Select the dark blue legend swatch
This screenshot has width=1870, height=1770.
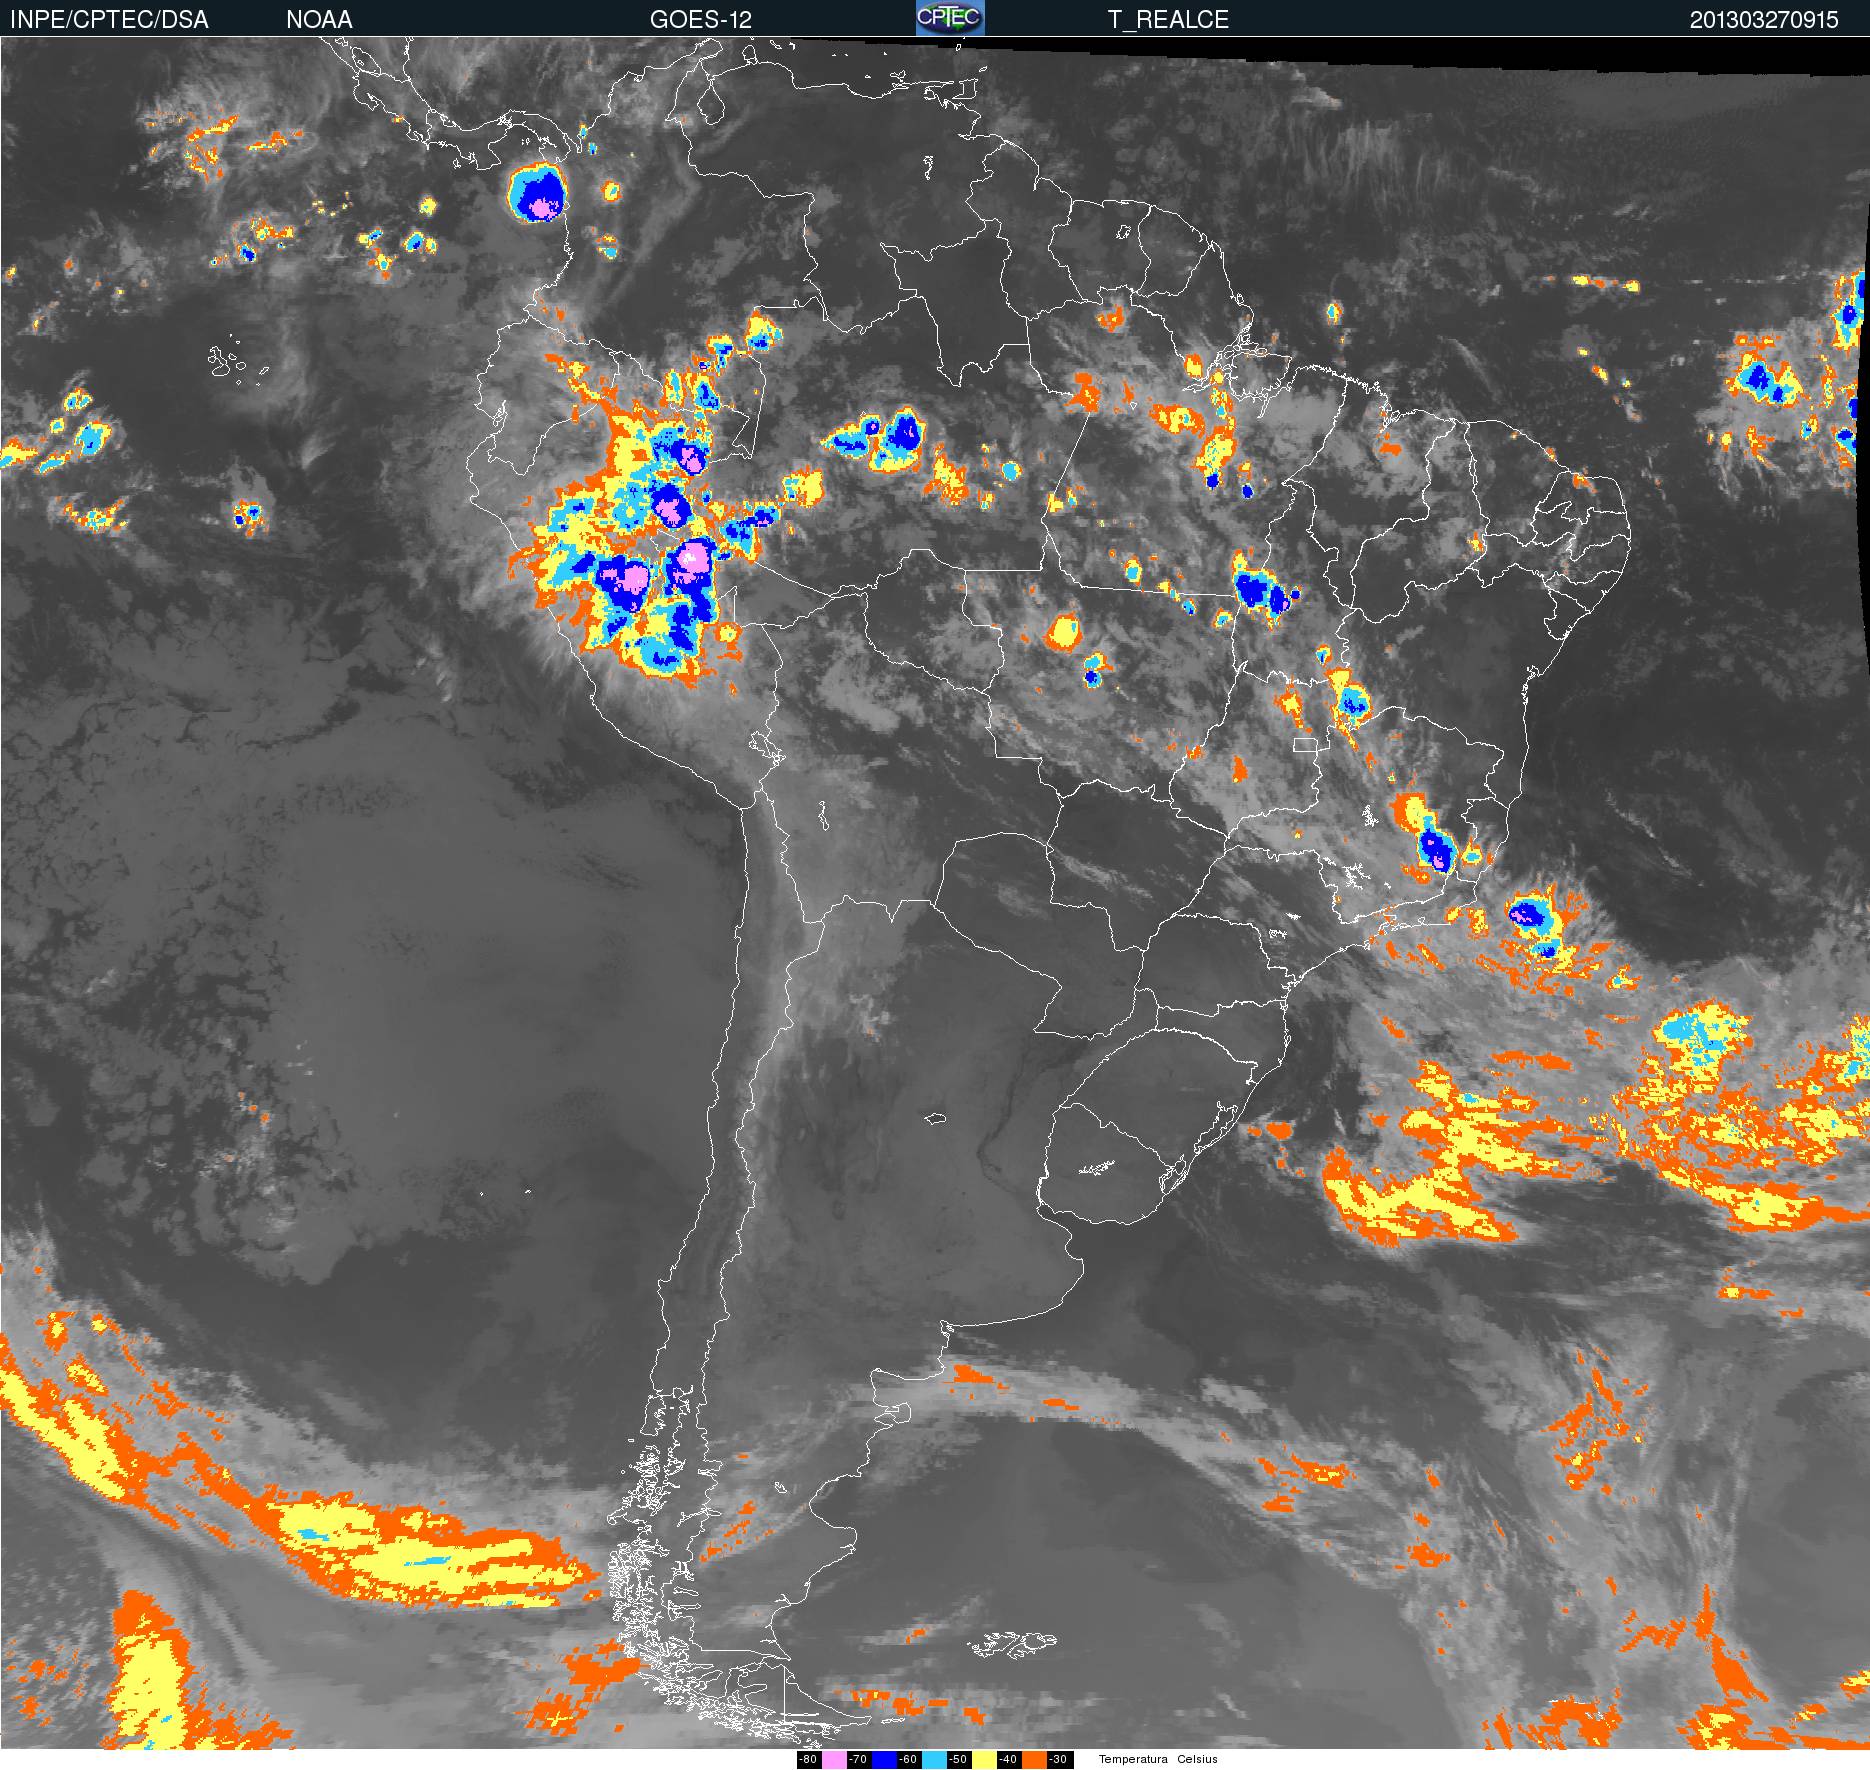(x=884, y=1760)
